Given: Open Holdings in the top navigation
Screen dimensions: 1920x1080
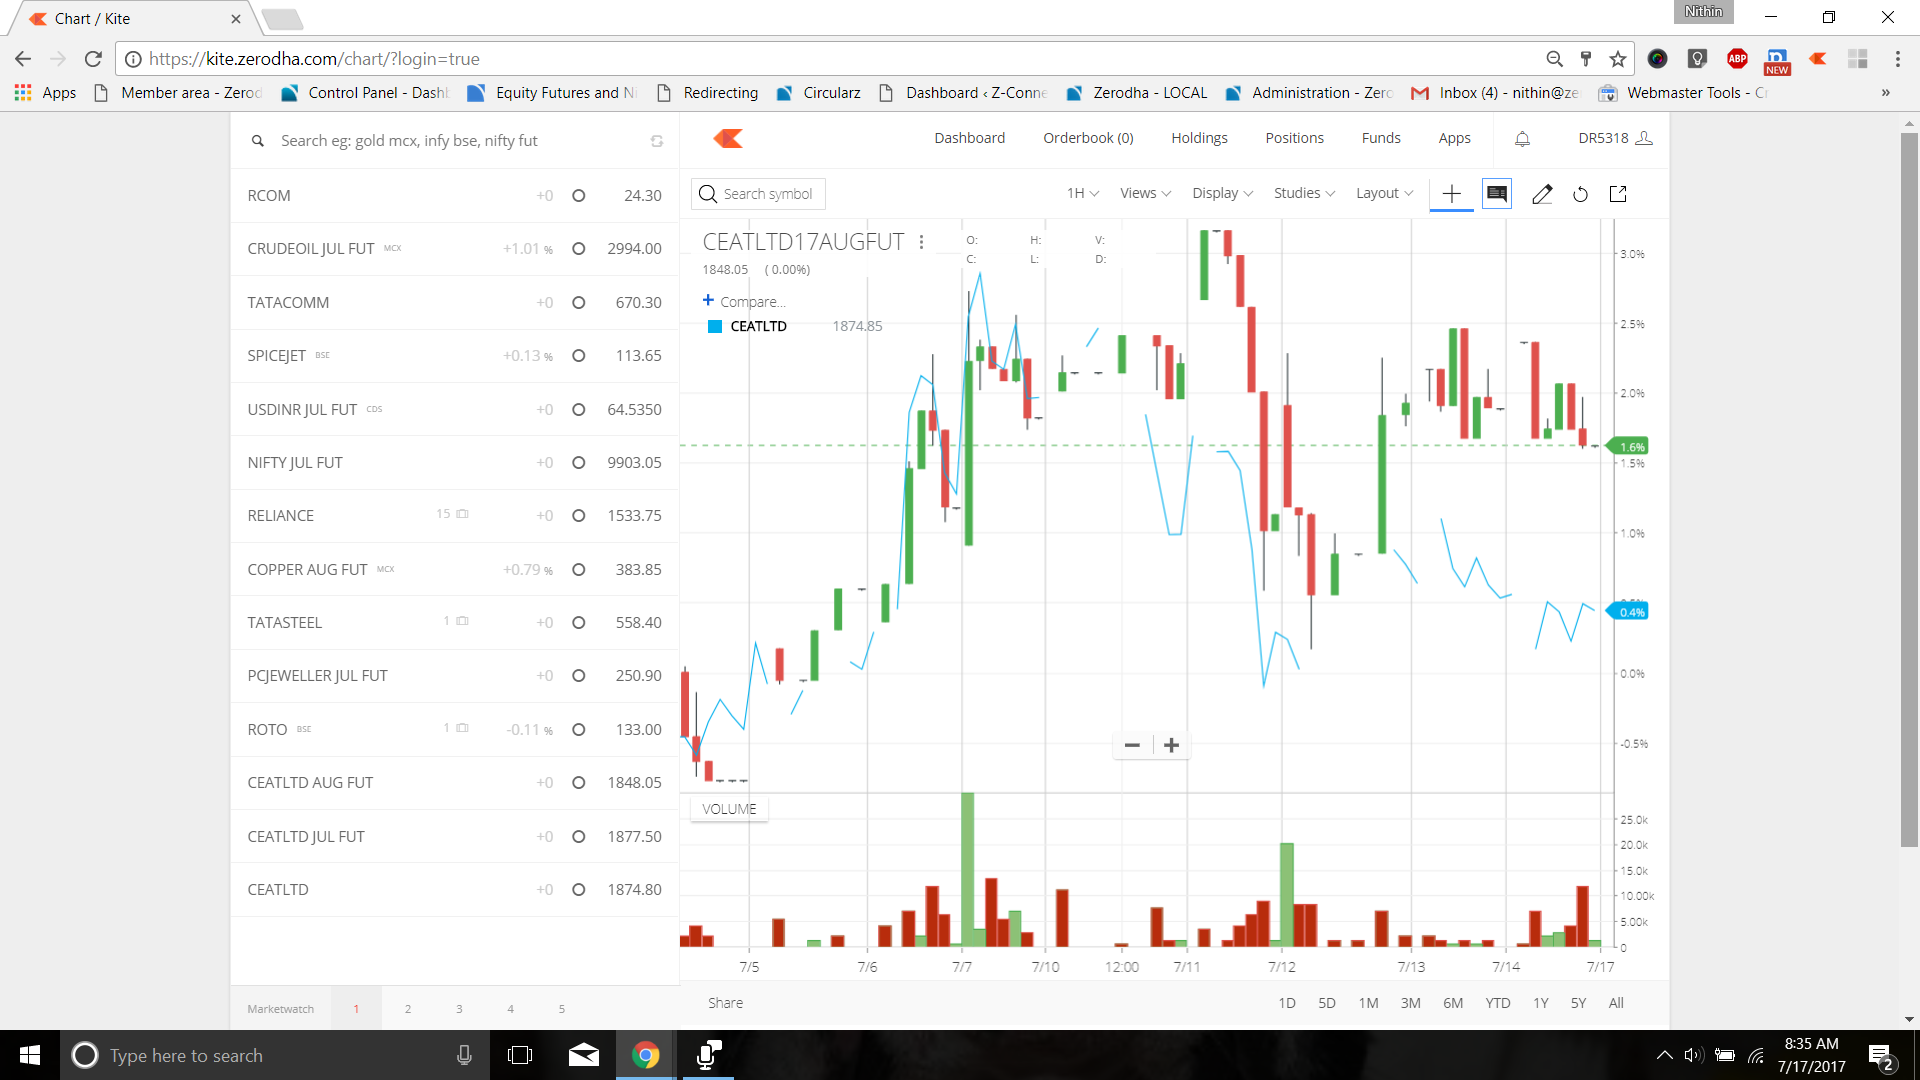Looking at the screenshot, I should click(1199, 138).
